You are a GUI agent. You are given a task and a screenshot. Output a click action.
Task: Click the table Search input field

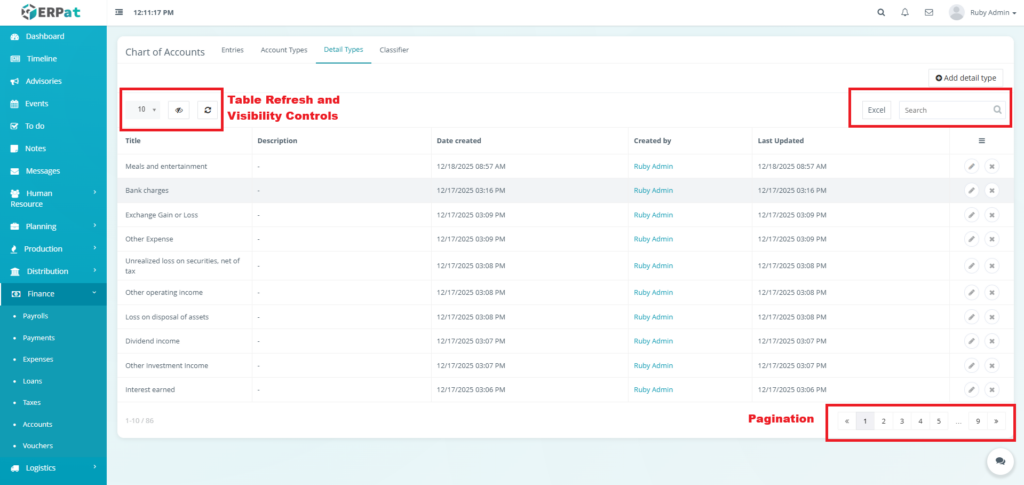click(945, 110)
